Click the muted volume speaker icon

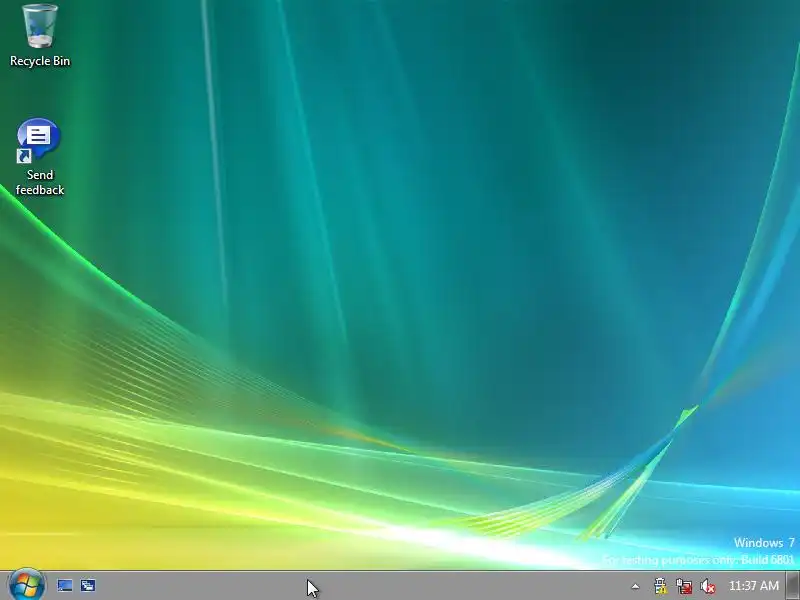pos(708,586)
